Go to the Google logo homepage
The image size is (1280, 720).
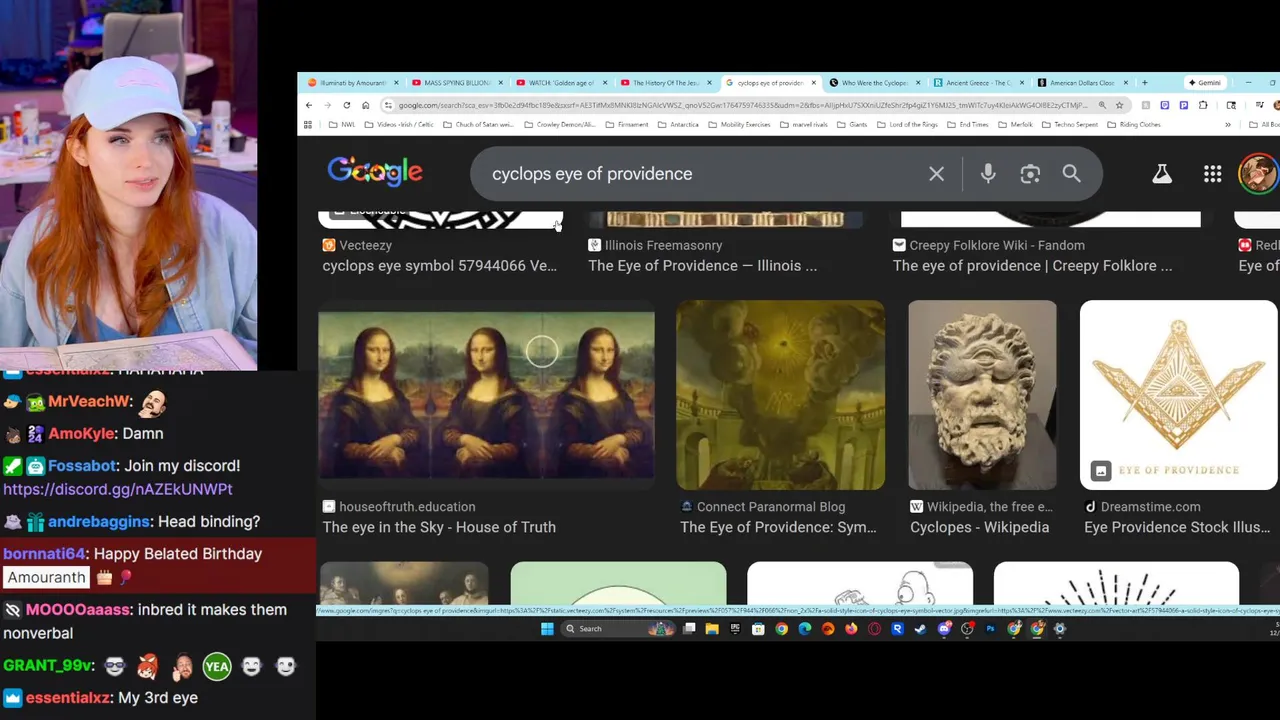pos(375,172)
